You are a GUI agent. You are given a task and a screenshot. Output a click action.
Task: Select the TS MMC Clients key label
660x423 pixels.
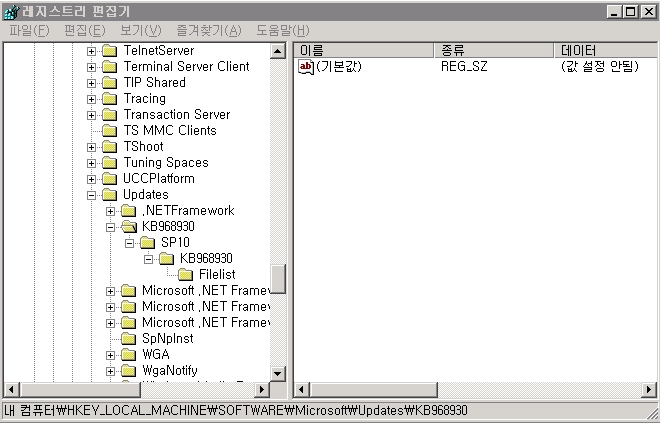[170, 131]
